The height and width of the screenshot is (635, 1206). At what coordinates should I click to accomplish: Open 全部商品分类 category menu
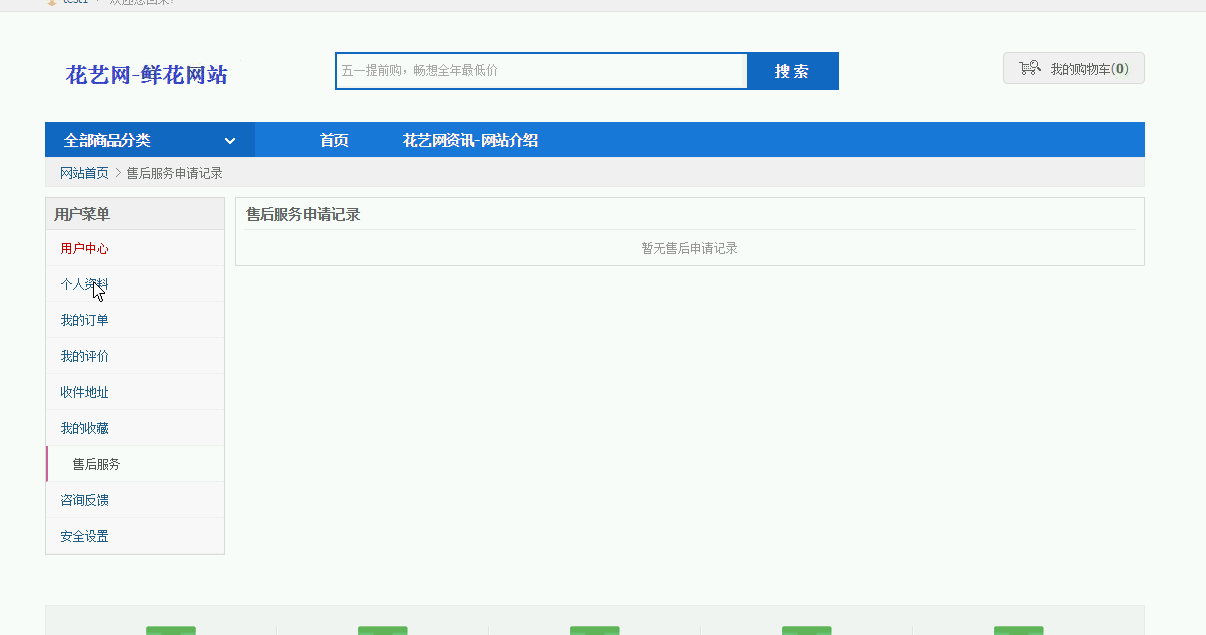point(150,140)
